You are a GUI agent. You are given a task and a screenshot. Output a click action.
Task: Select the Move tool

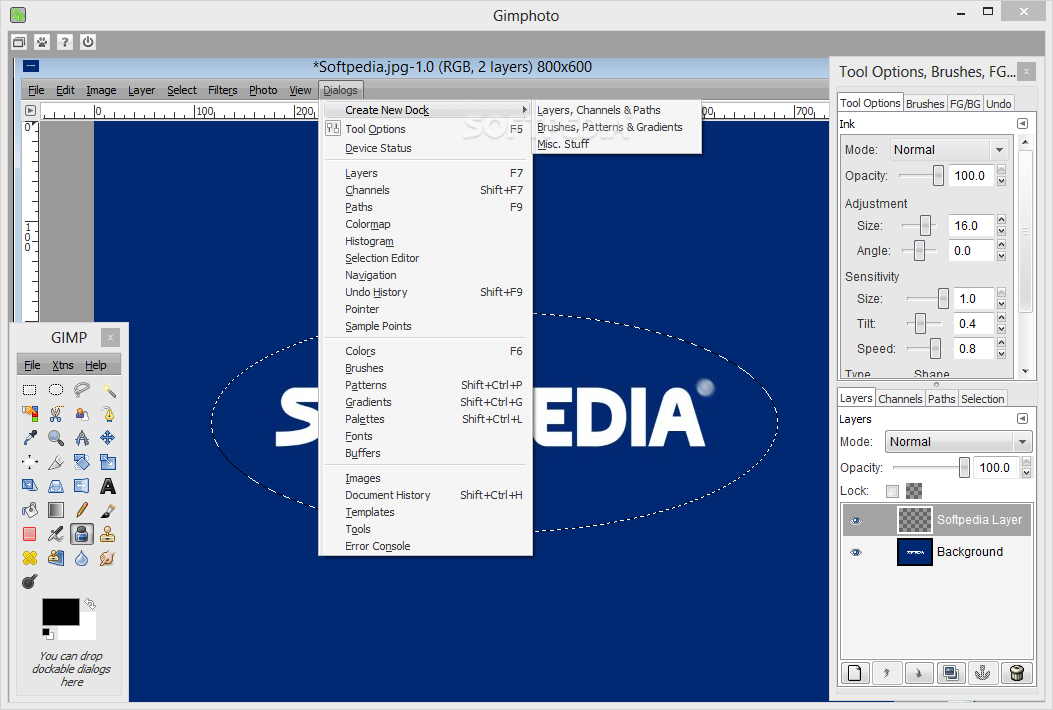coord(108,438)
